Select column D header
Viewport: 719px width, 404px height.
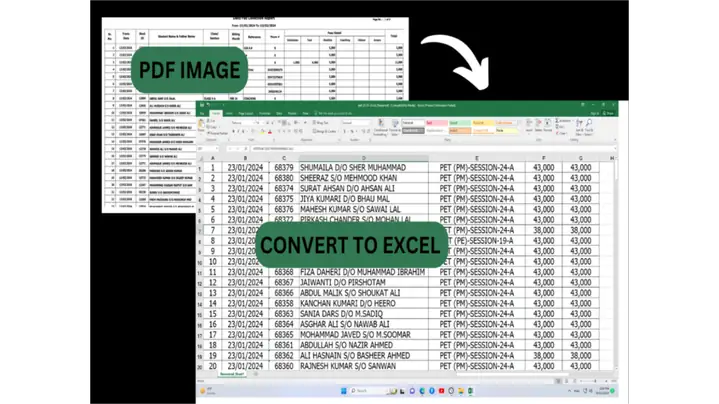point(364,158)
